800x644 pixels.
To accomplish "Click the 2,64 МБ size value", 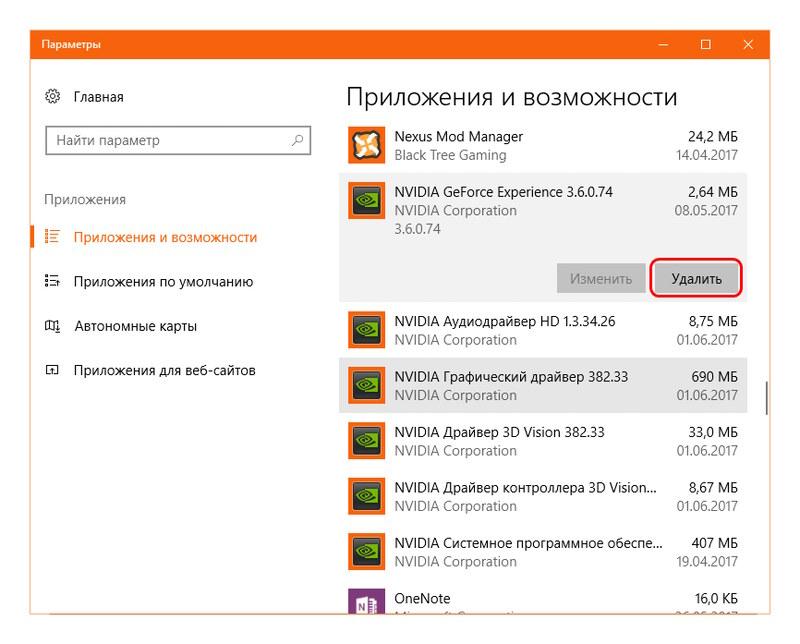I will pos(713,192).
